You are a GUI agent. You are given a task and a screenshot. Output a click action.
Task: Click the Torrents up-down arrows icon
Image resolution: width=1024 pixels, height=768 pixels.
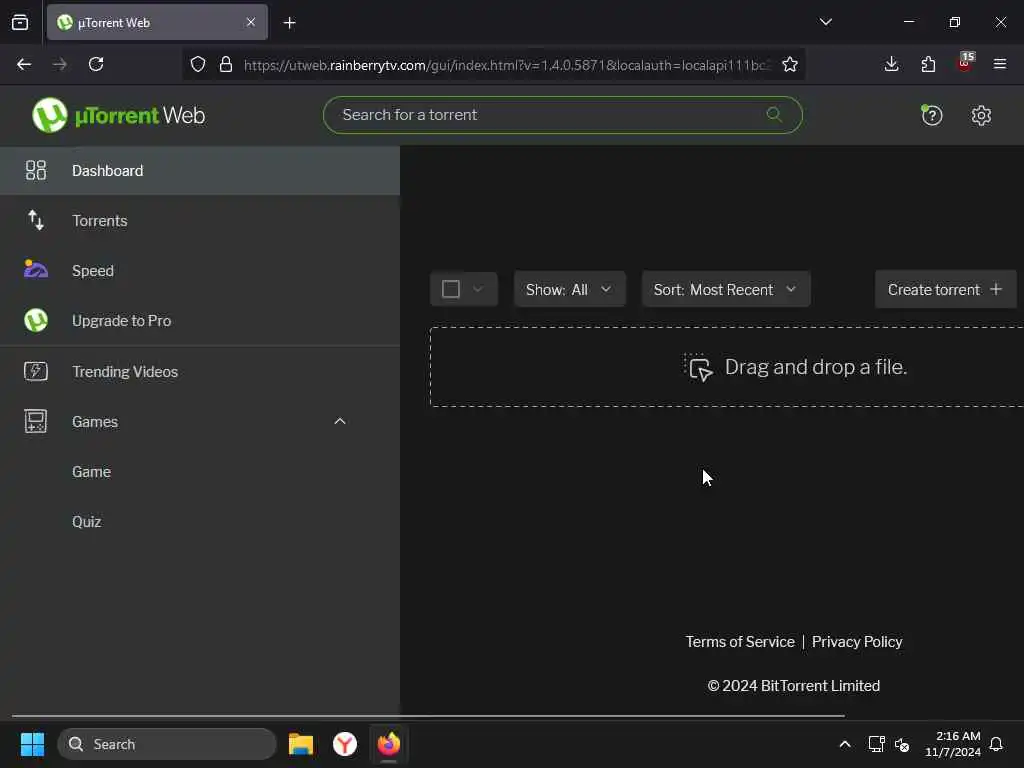(x=36, y=221)
